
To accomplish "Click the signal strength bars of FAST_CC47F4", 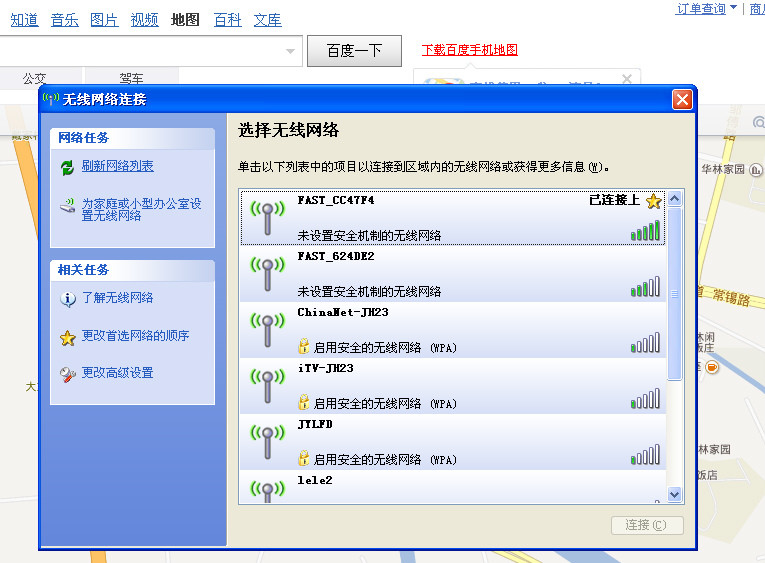I will 645,230.
